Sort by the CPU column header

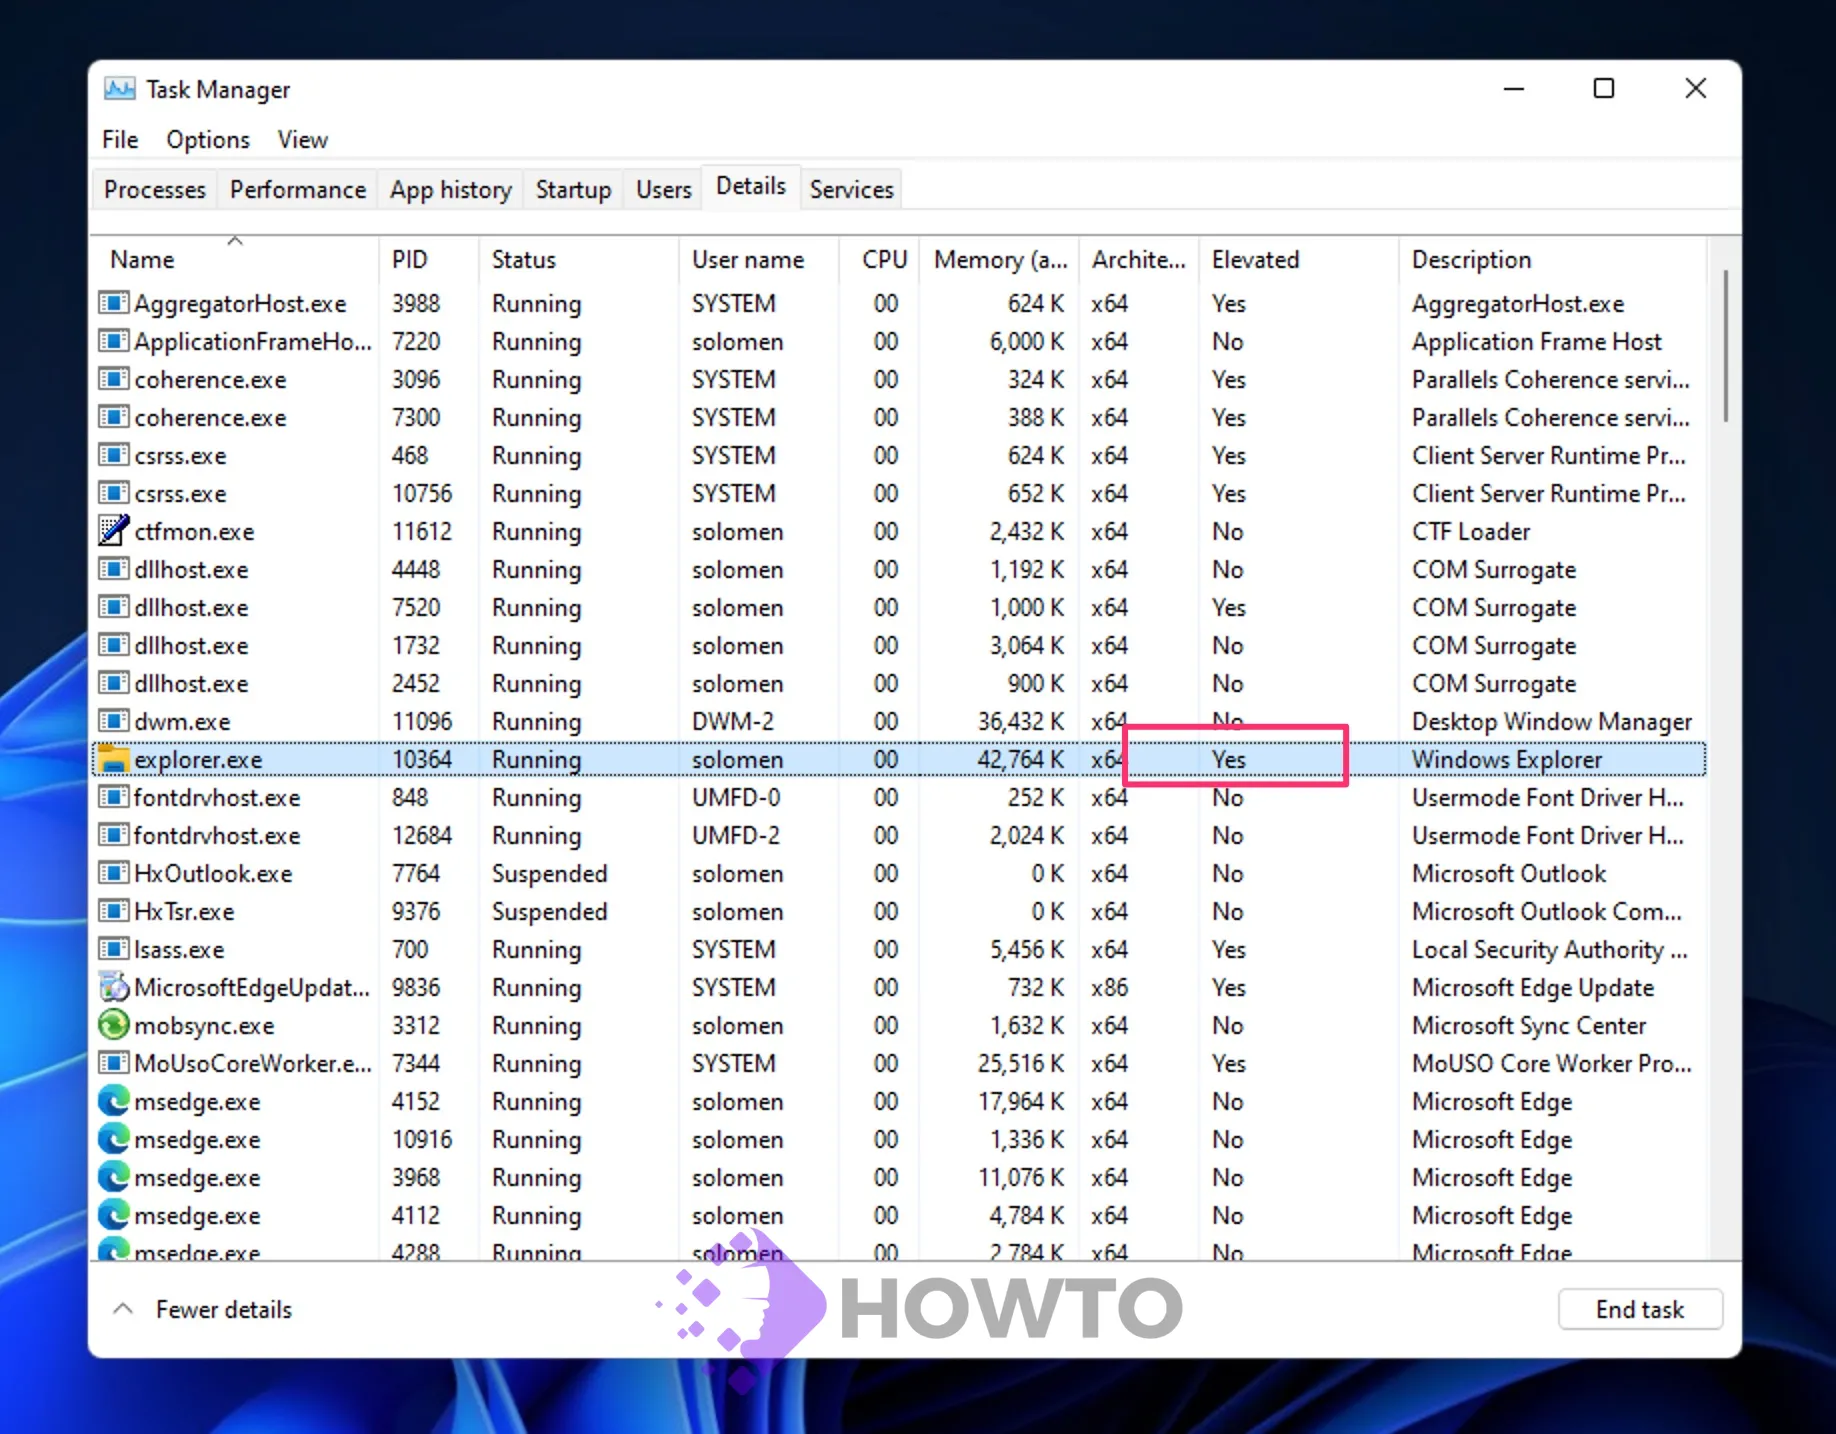pos(881,259)
